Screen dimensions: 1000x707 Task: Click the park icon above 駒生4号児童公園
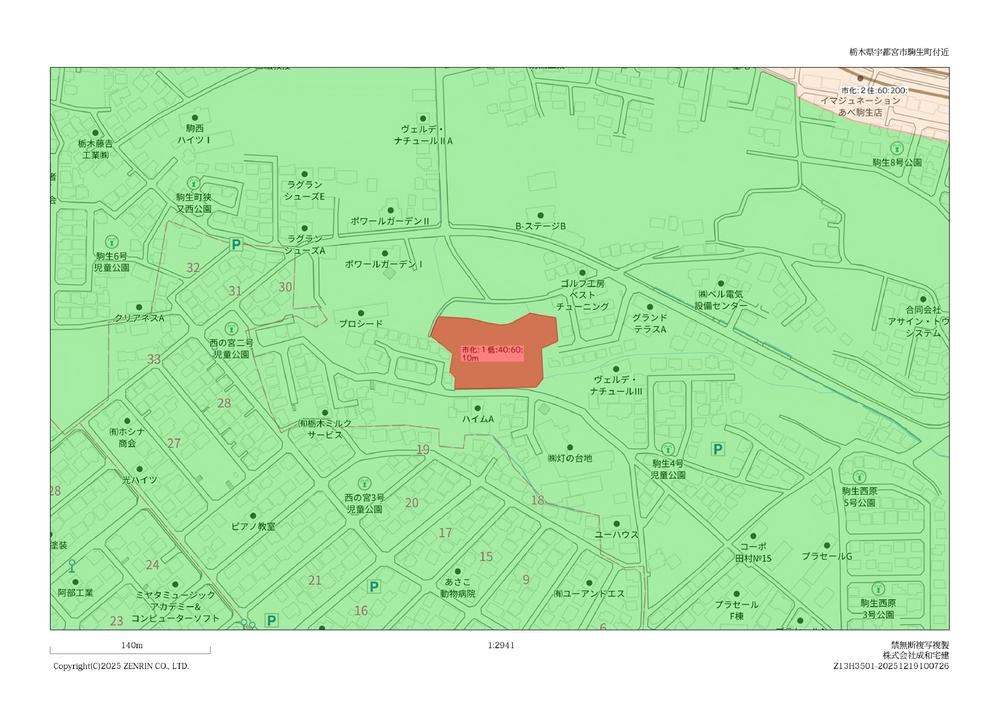click(668, 449)
